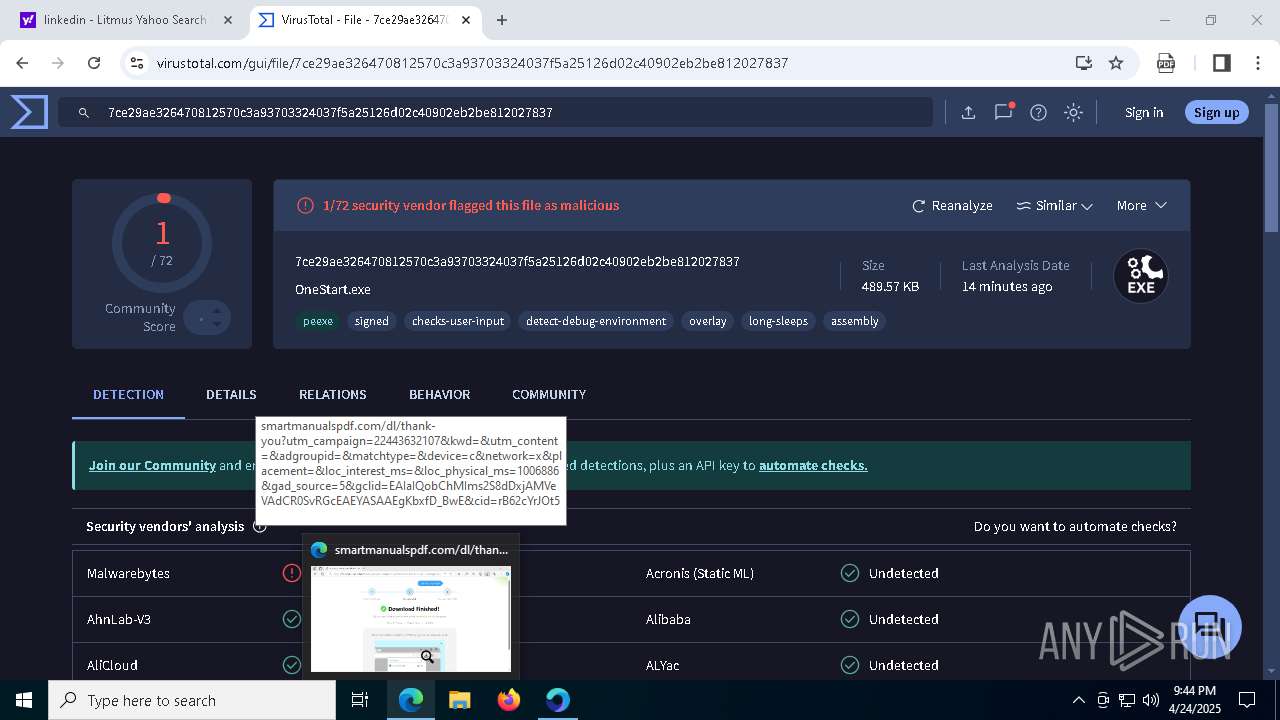Open the smartmanualspdf Edge preview thumbnail
The height and width of the screenshot is (720, 1280).
tap(411, 619)
